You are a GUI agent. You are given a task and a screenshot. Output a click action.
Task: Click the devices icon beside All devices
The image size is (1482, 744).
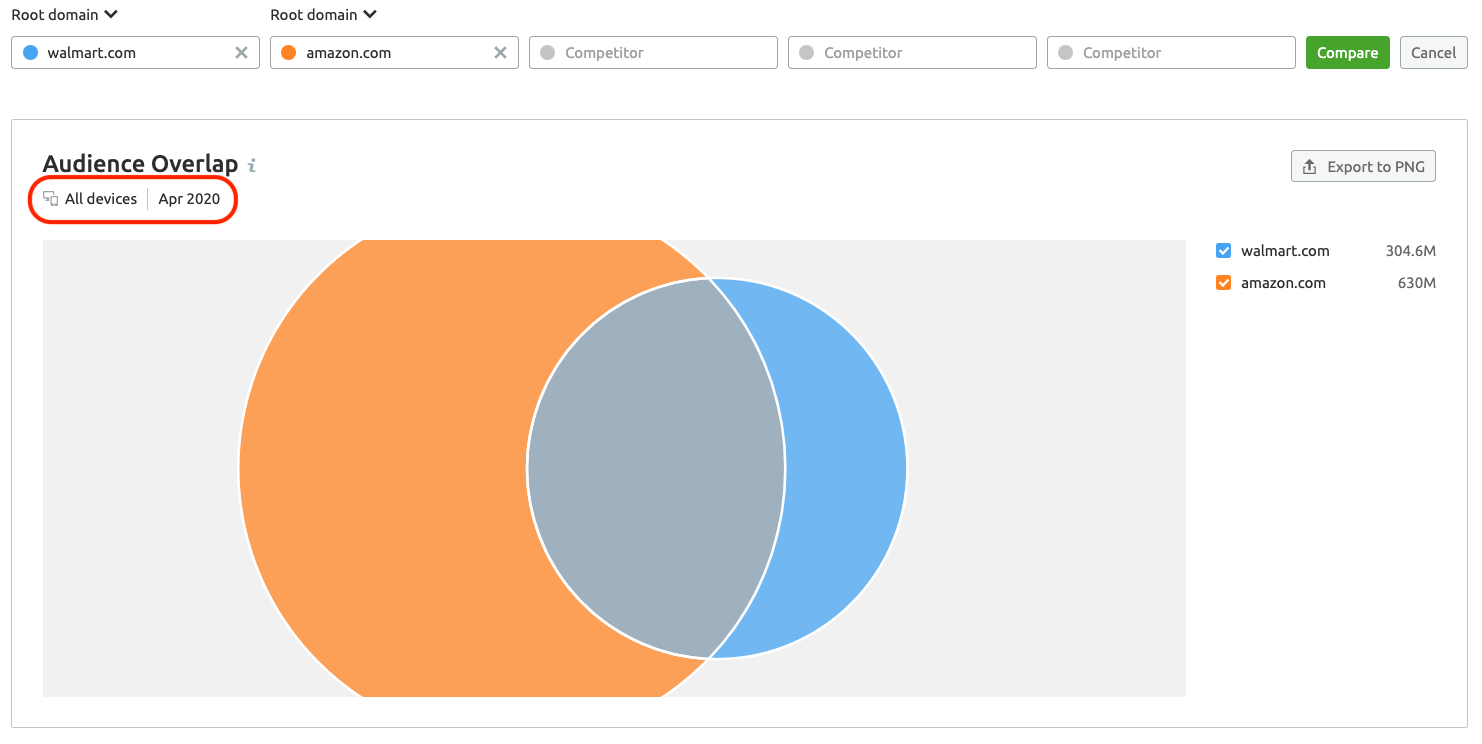point(50,199)
